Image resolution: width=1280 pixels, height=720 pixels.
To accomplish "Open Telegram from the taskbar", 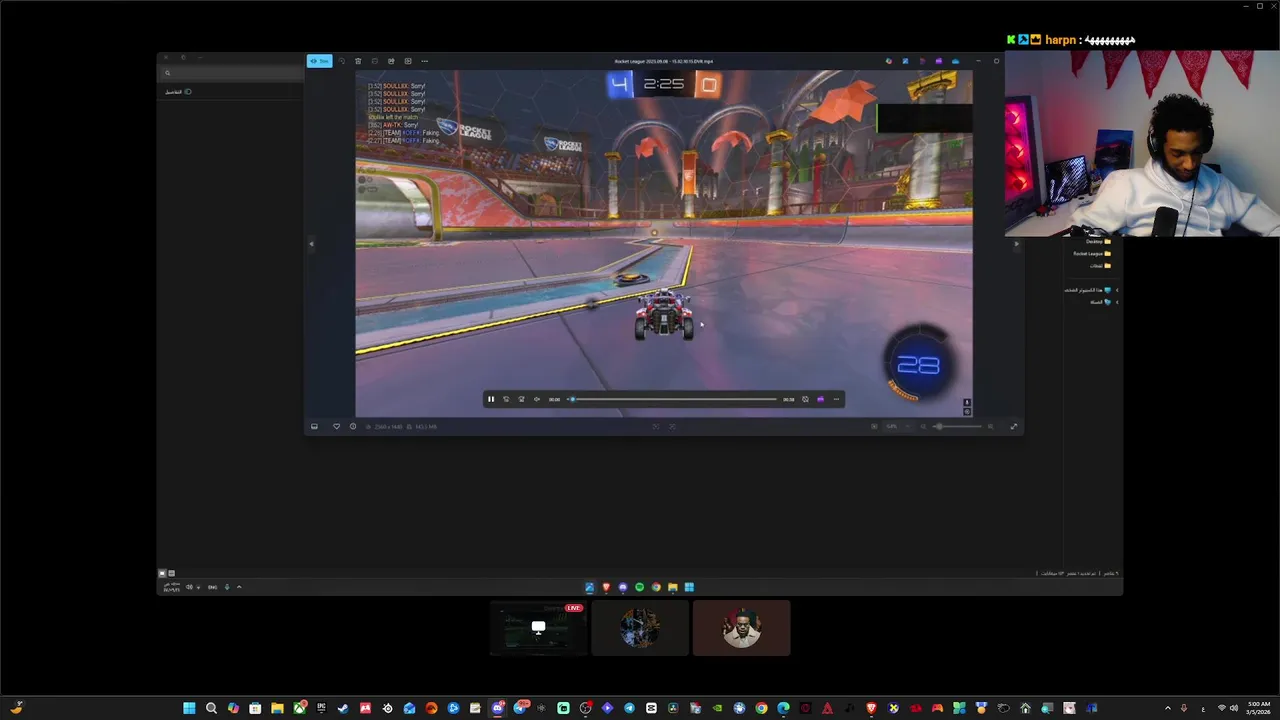I will [x=629, y=708].
